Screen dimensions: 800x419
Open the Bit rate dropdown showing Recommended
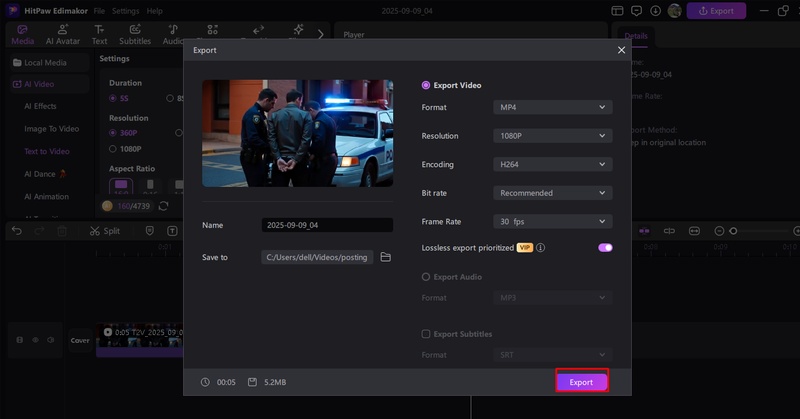pyautogui.click(x=553, y=193)
